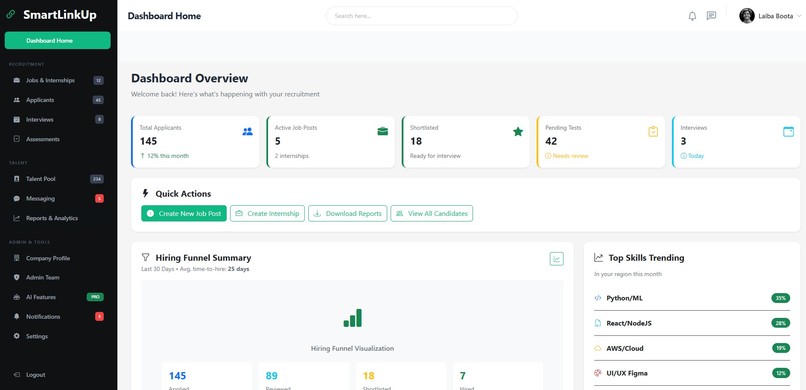Viewport: 806px width, 390px height.
Task: Open the notification bell in top bar
Action: (x=692, y=16)
